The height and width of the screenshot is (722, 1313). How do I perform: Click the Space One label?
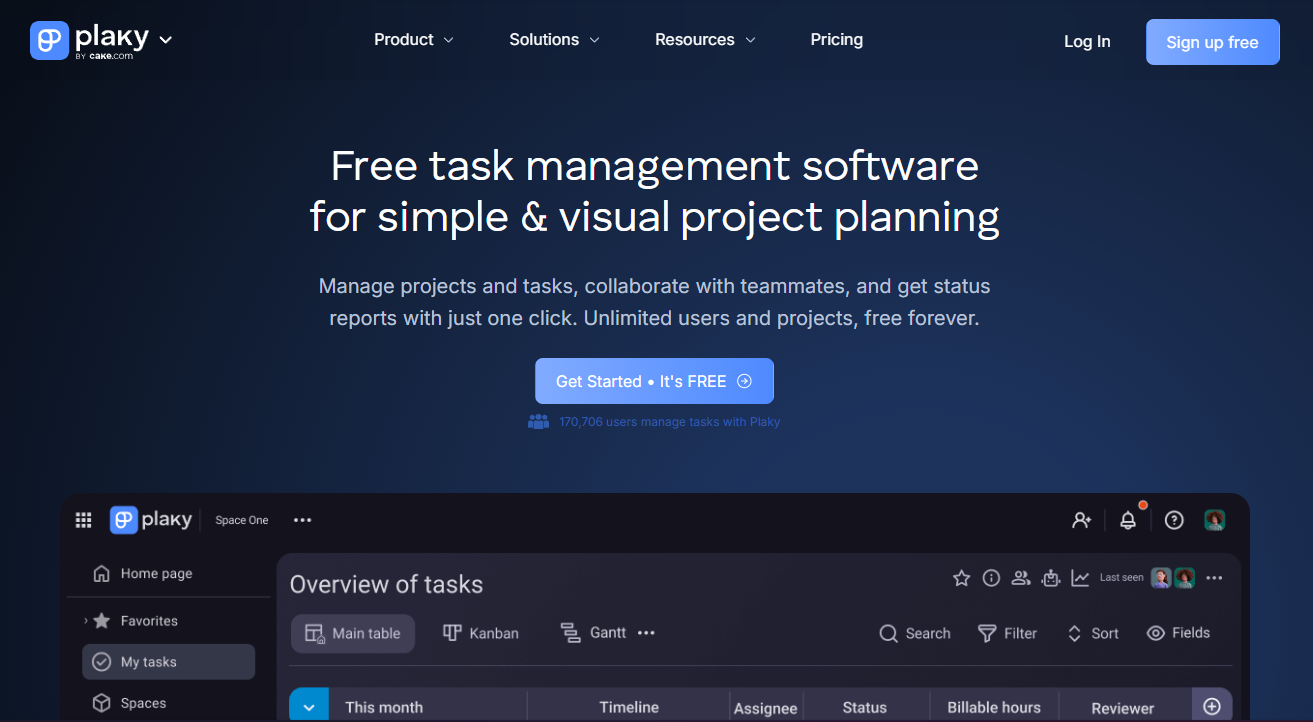(242, 520)
